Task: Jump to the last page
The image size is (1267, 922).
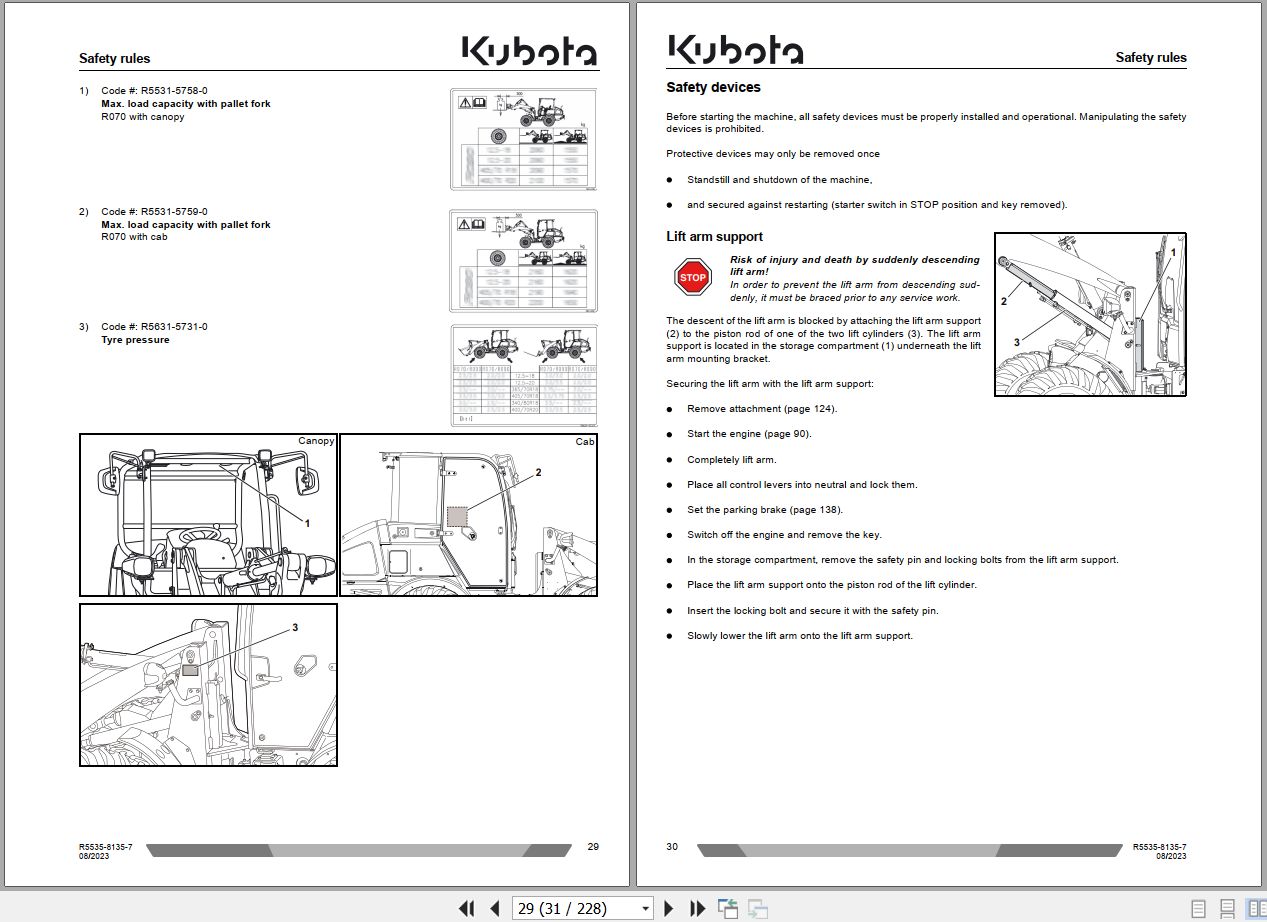Action: [x=697, y=908]
